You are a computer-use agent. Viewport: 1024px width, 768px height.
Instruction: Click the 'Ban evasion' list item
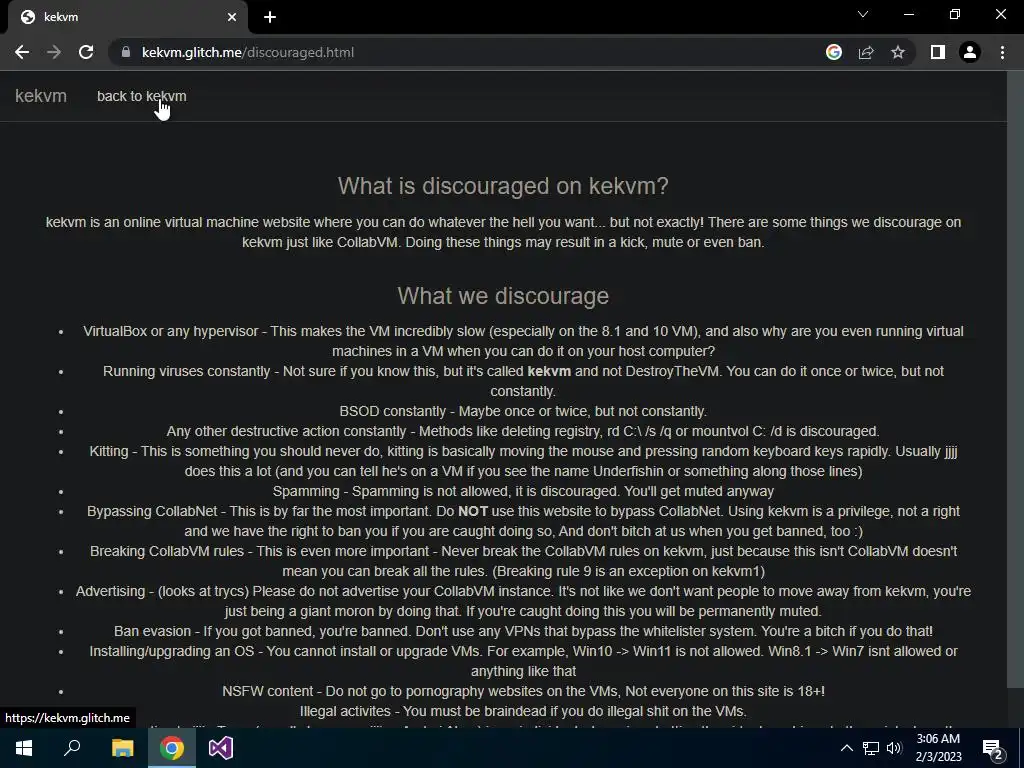tap(523, 631)
